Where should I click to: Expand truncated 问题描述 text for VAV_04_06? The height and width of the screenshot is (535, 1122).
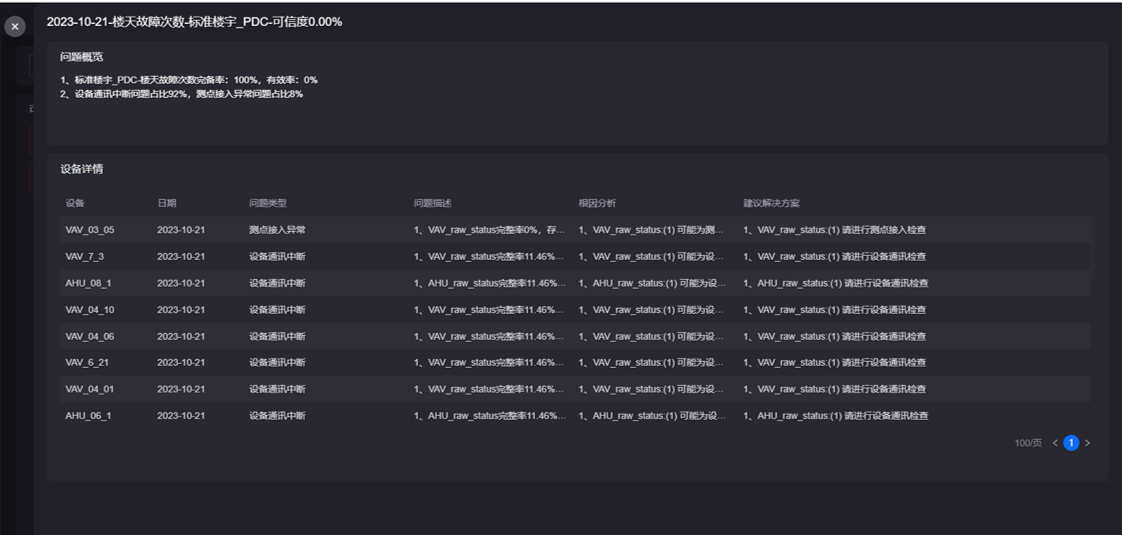[489, 336]
